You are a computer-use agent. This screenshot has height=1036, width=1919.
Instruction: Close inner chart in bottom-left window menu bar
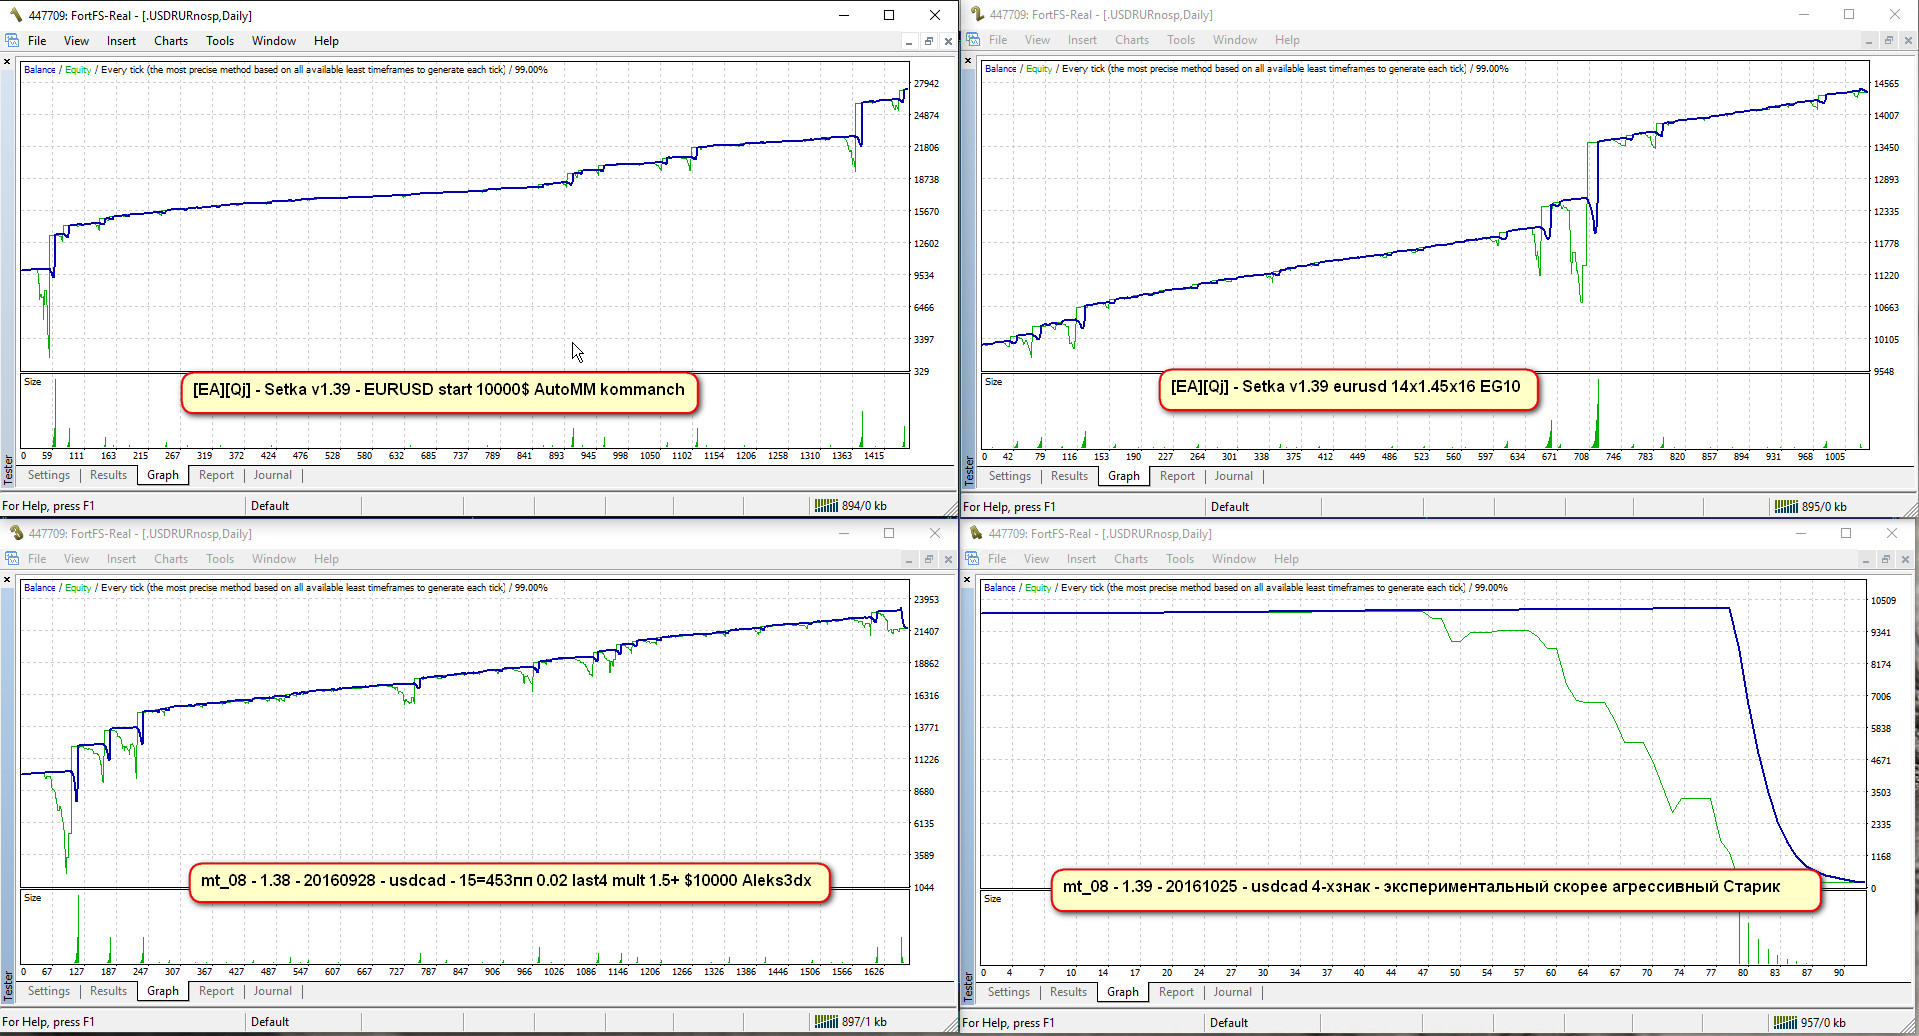click(x=948, y=560)
